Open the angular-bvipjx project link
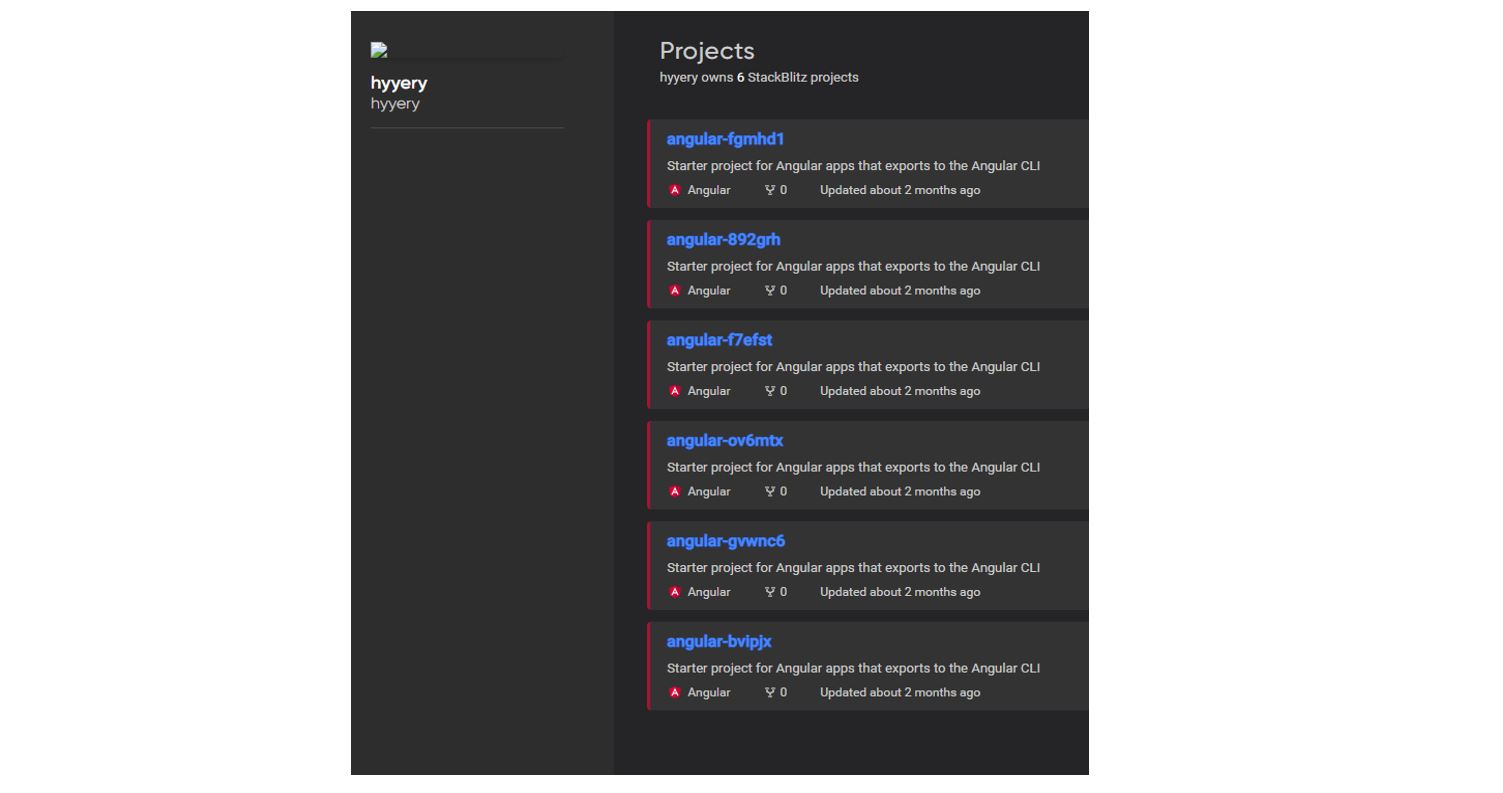This screenshot has height=793, width=1503. [719, 642]
